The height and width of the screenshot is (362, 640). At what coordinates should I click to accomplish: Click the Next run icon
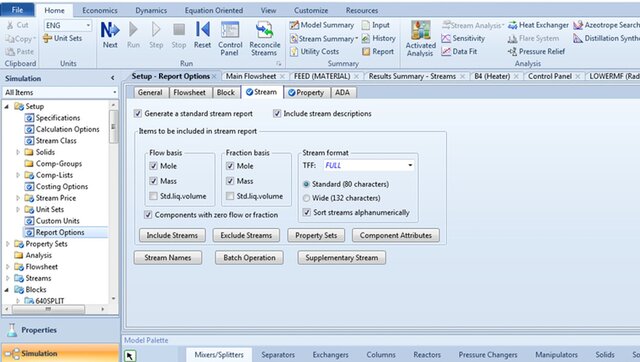(110, 30)
